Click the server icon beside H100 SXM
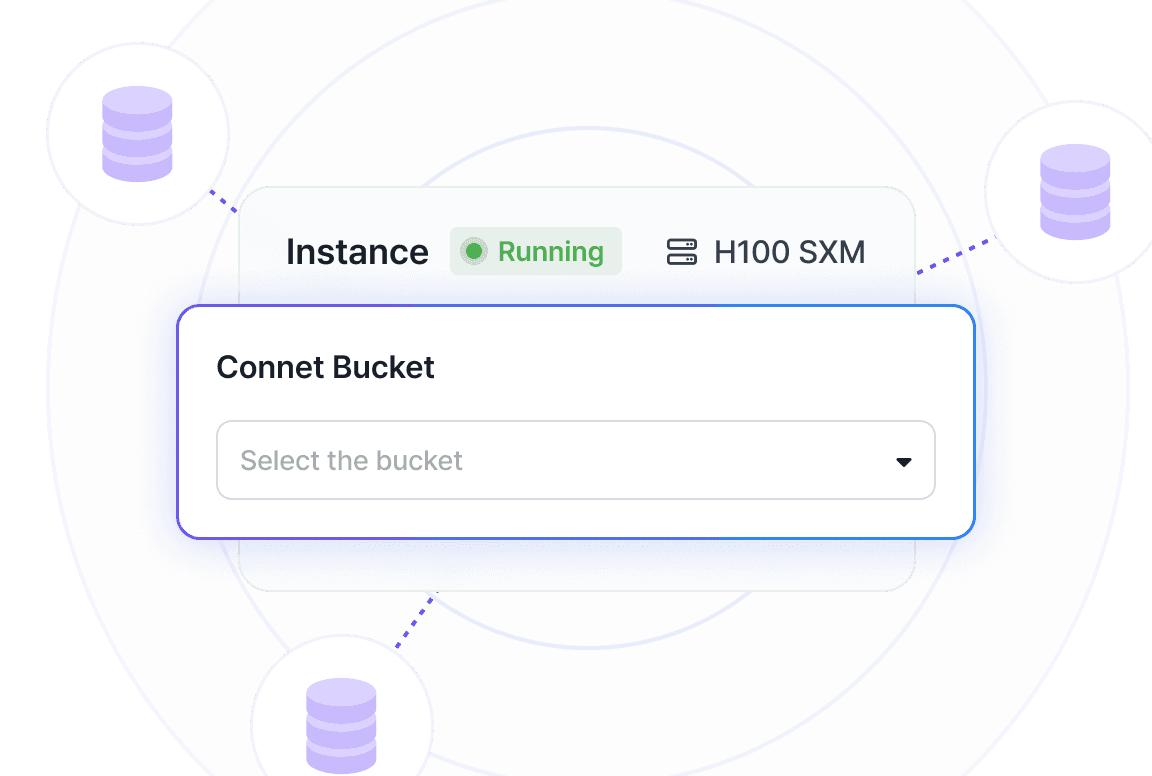1152x776 pixels. pyautogui.click(x=681, y=251)
